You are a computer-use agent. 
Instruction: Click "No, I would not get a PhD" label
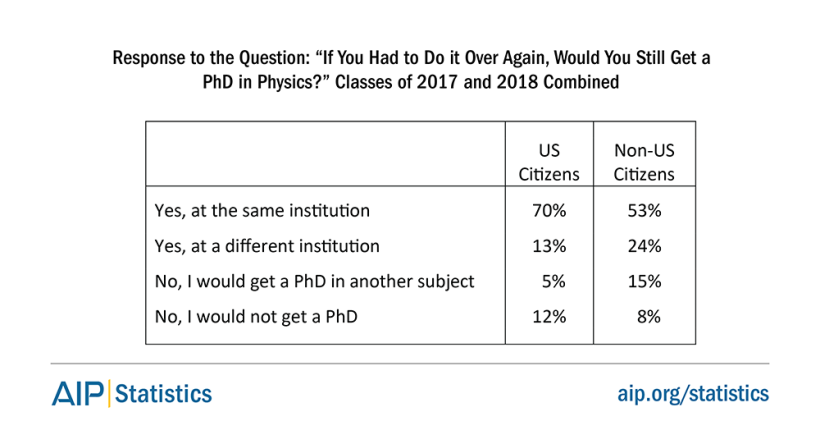click(256, 317)
